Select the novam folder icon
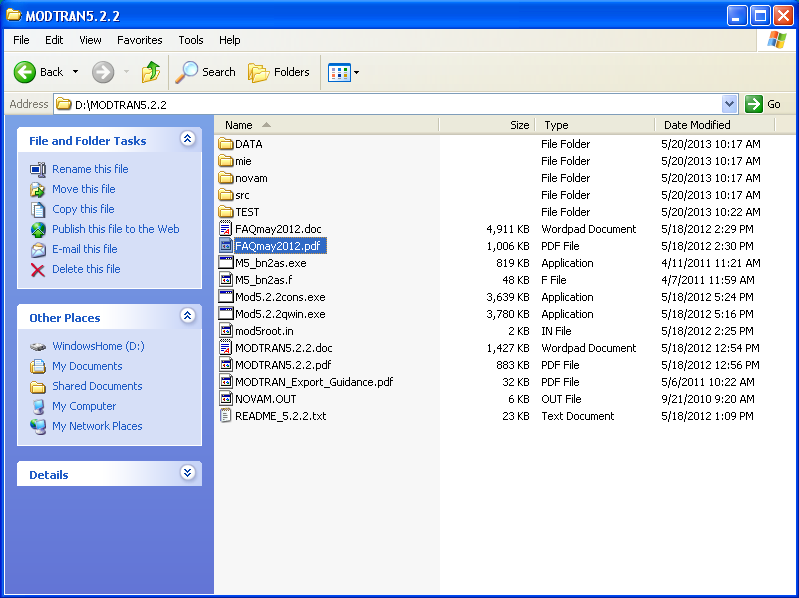The width and height of the screenshot is (799, 598). [225, 178]
